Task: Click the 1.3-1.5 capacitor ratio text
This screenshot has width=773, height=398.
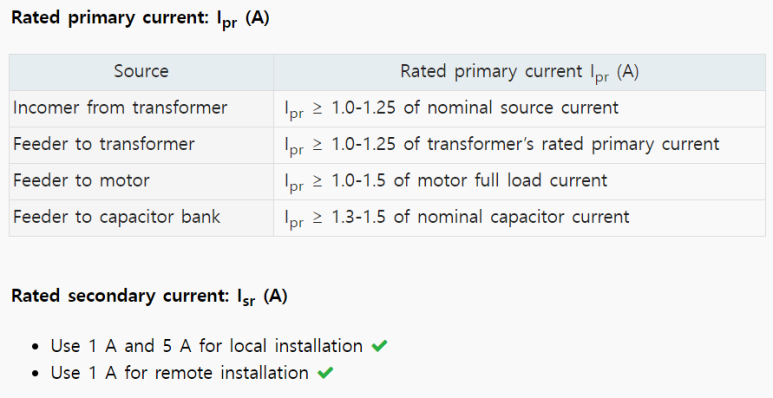Action: click(358, 217)
